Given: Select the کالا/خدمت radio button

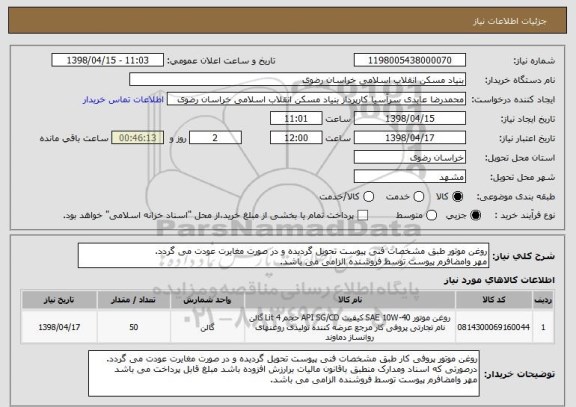Looking at the screenshot, I should pyautogui.click(x=368, y=197).
